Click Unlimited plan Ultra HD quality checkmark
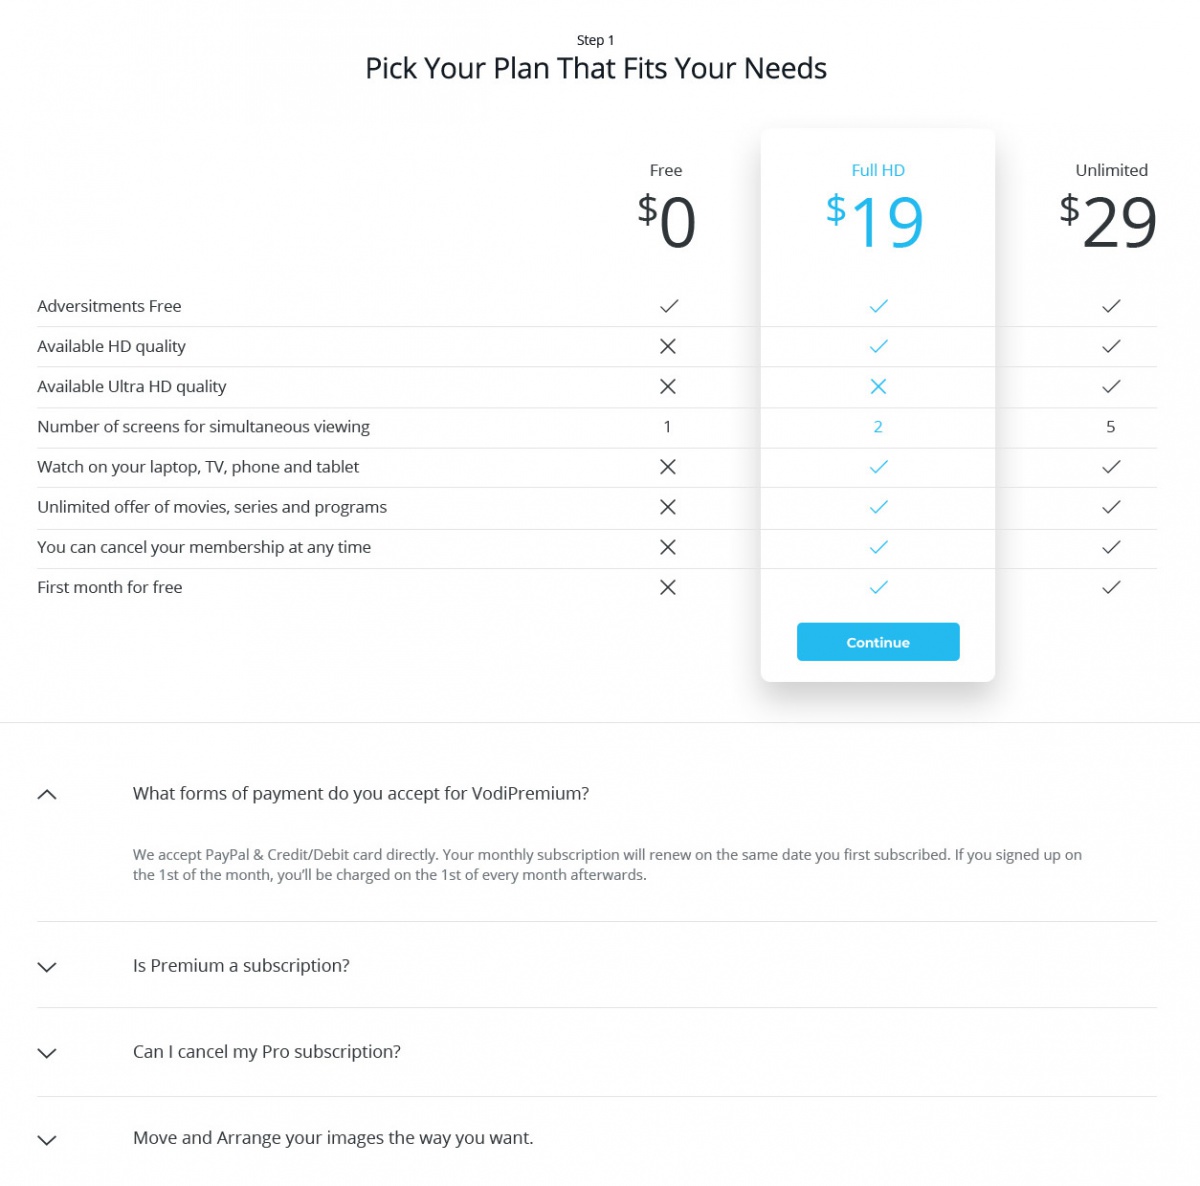Viewport: 1200px width, 1186px height. (1110, 387)
